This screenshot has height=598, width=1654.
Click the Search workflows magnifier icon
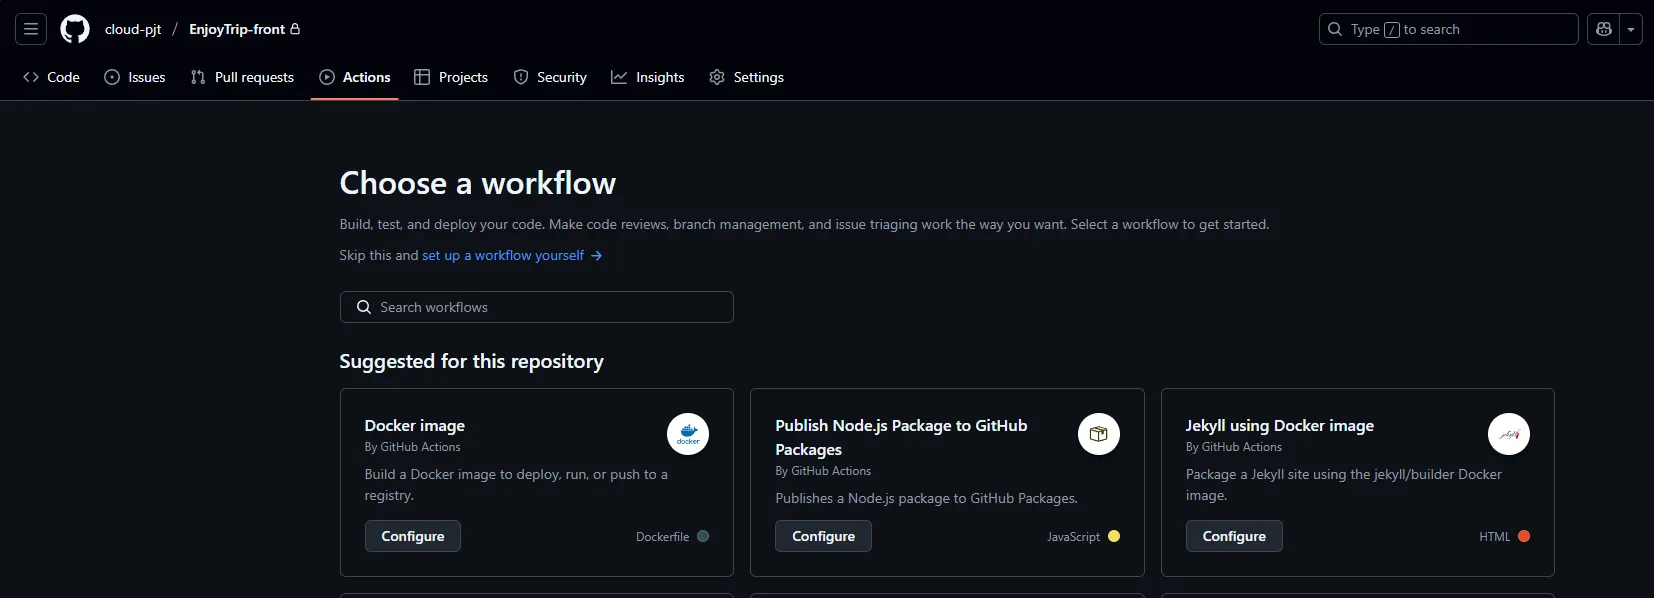tap(364, 307)
